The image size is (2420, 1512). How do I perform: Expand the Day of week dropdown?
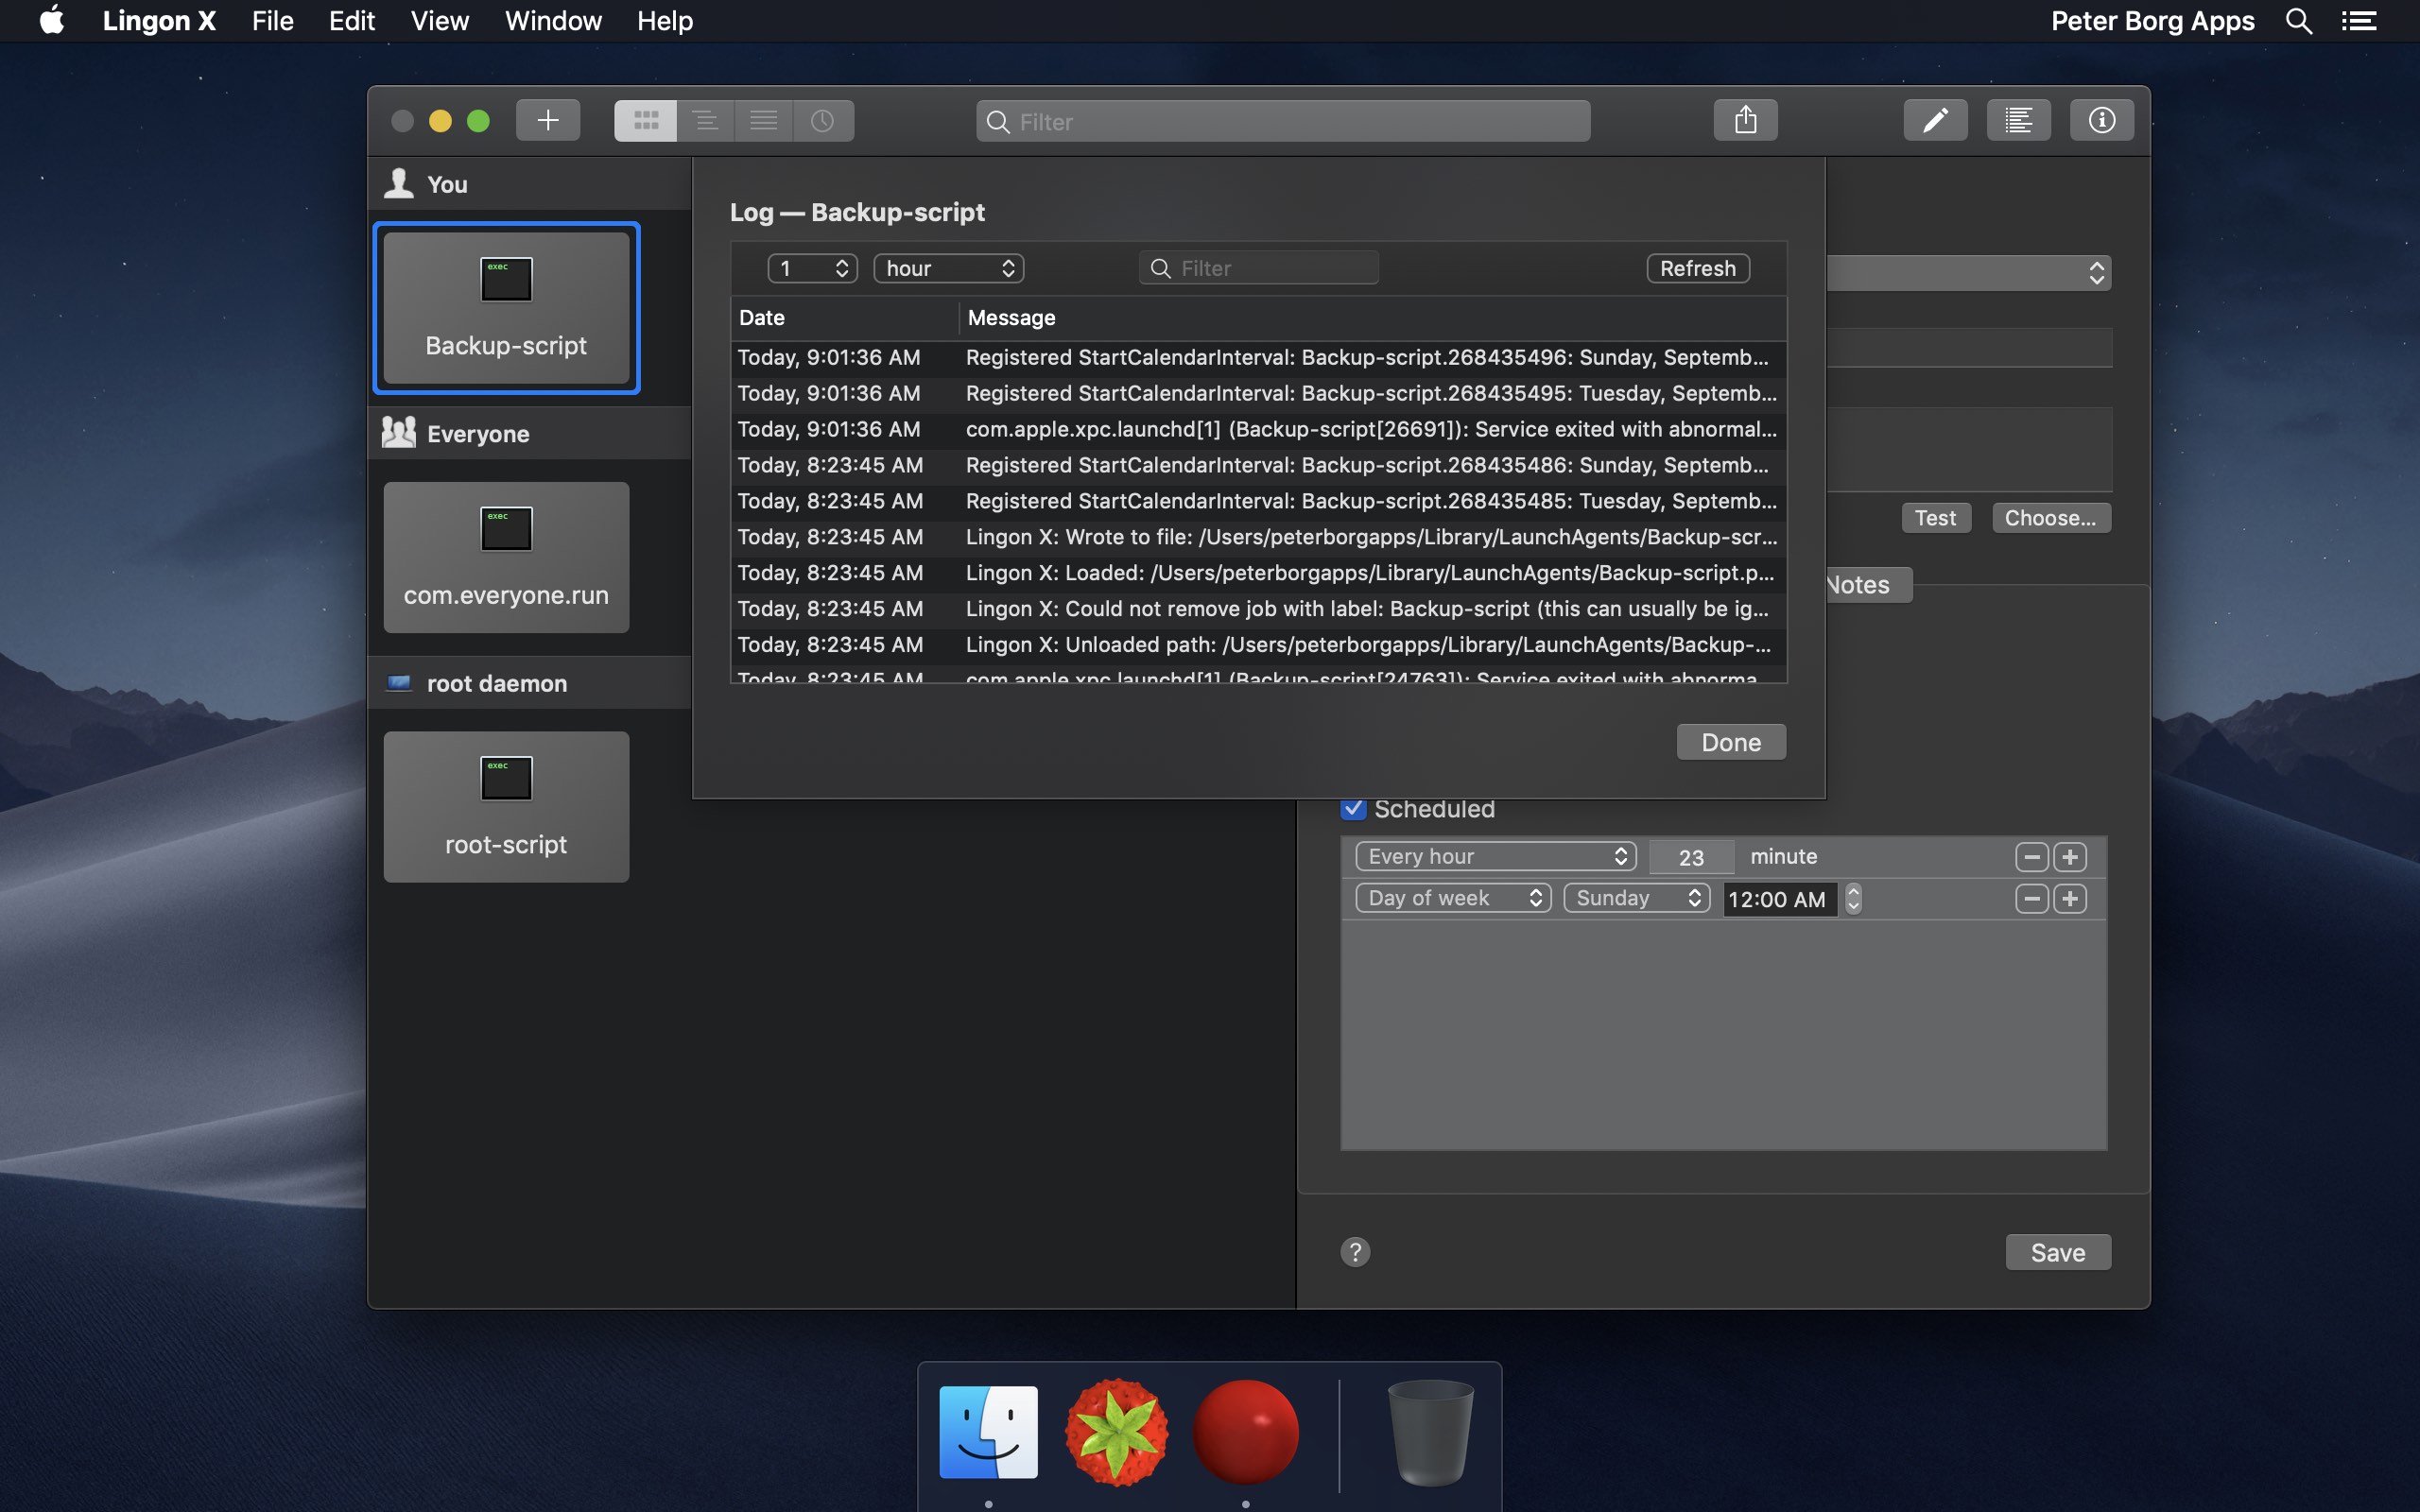click(1453, 897)
